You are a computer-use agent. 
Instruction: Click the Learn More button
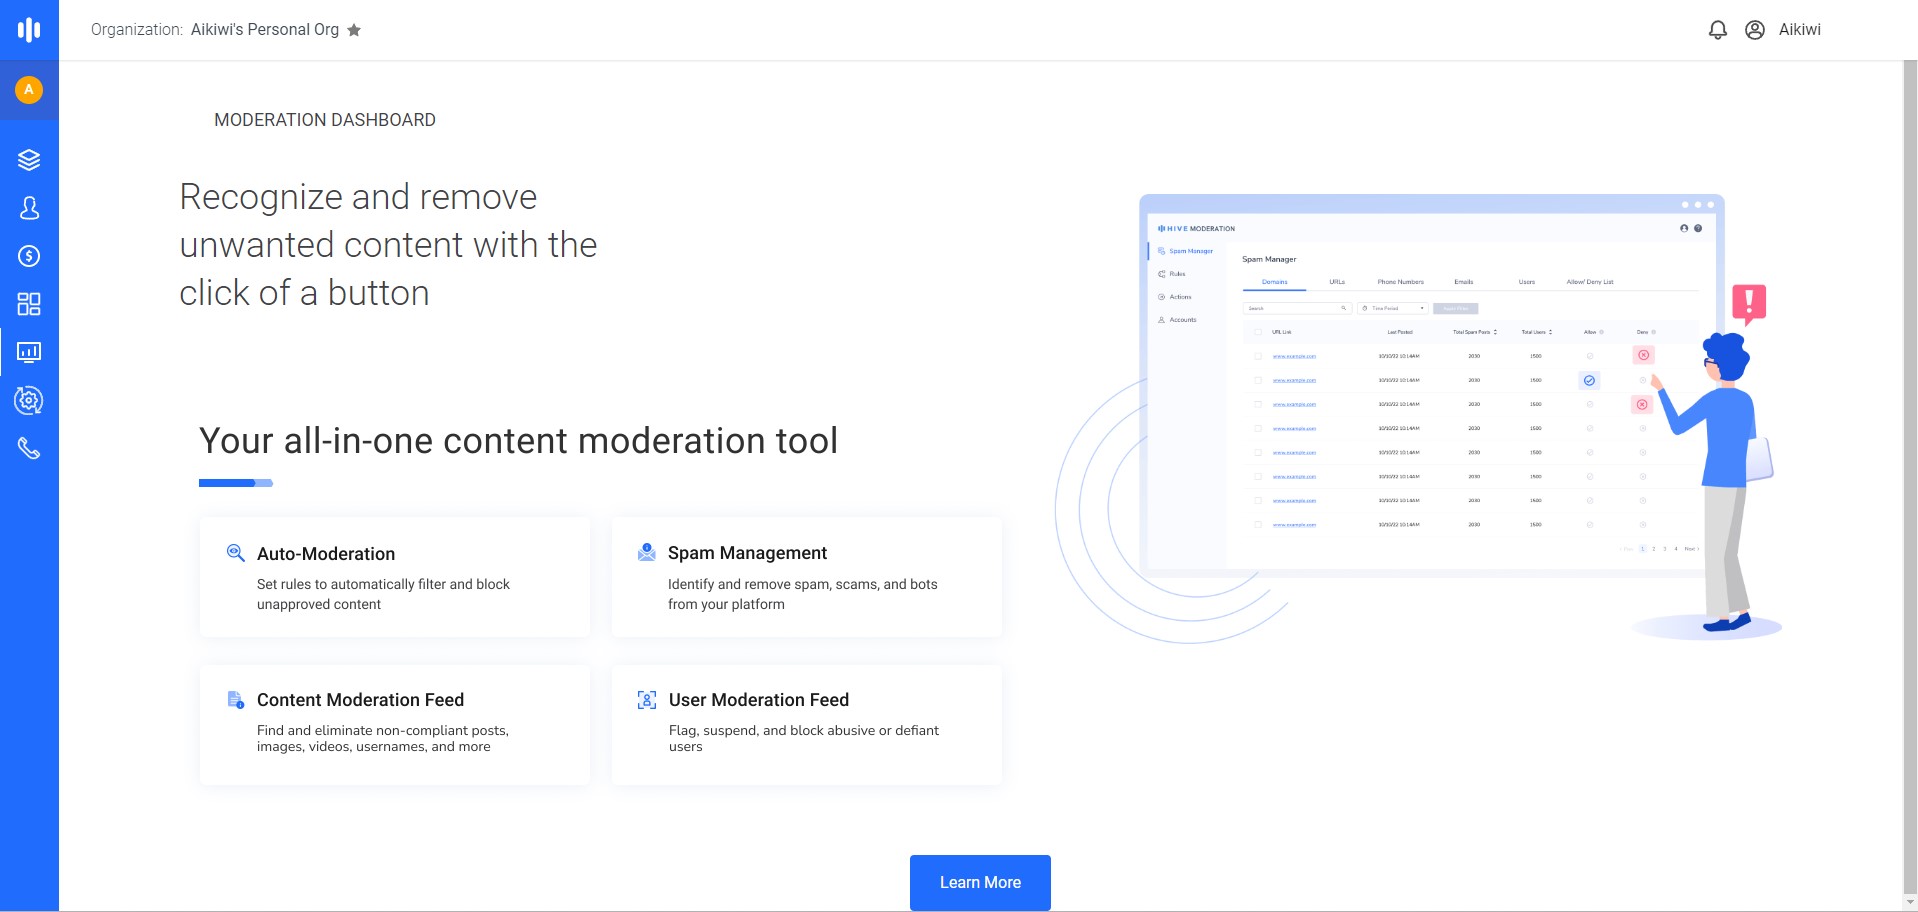980,882
